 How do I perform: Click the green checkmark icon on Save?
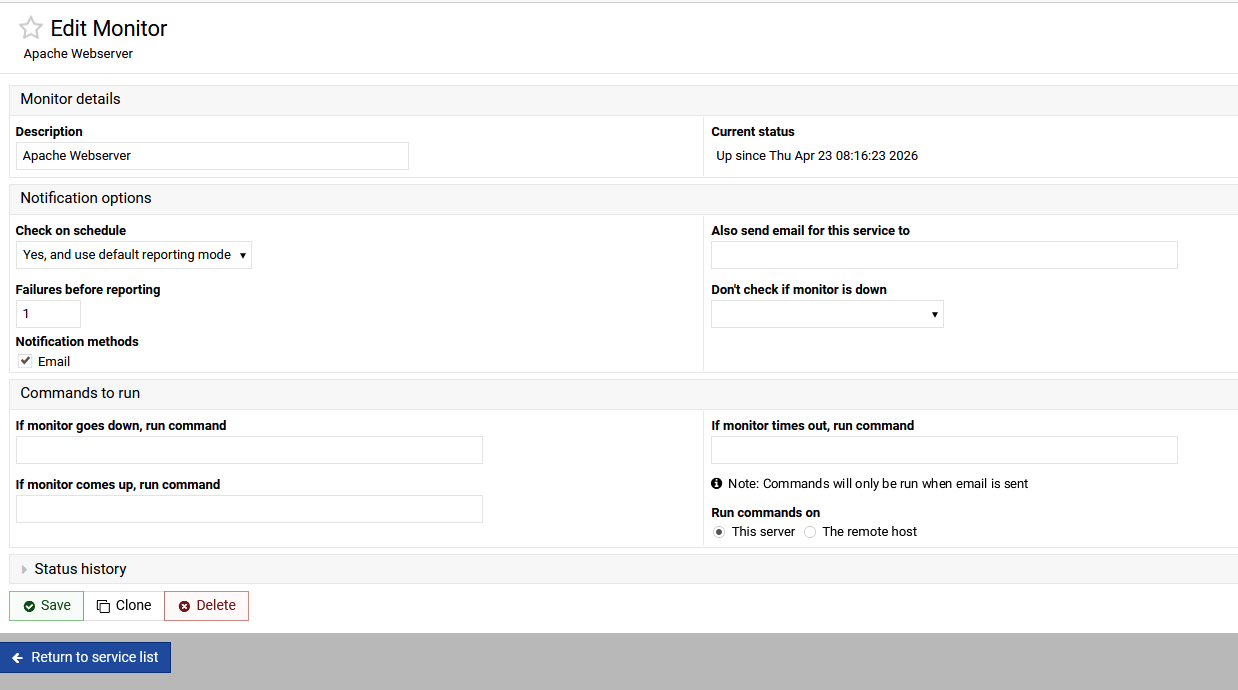(x=29, y=606)
